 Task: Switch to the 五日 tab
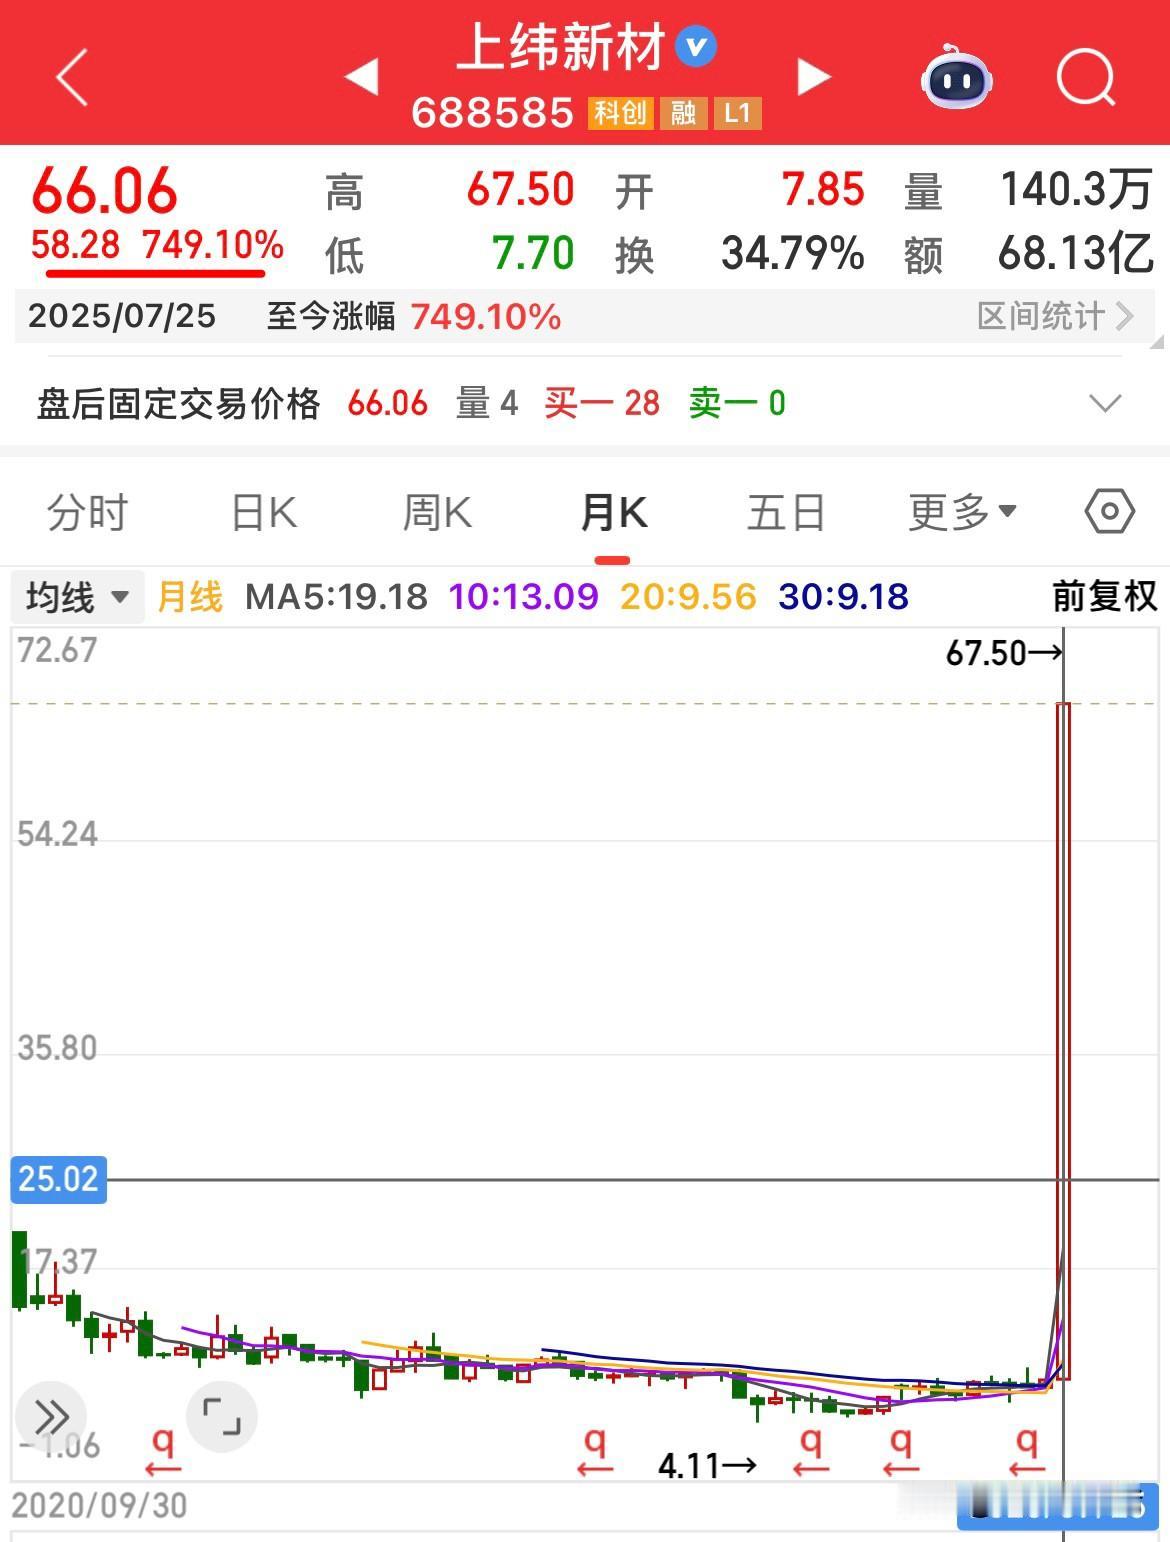click(x=786, y=512)
